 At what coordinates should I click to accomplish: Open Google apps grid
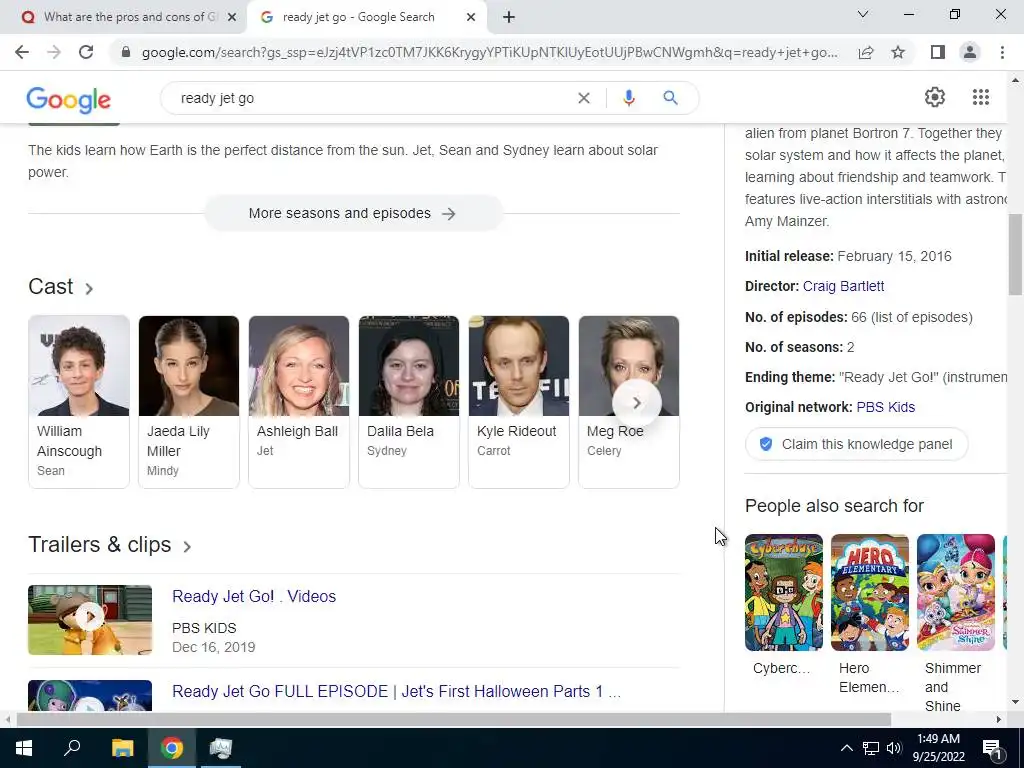click(980, 97)
